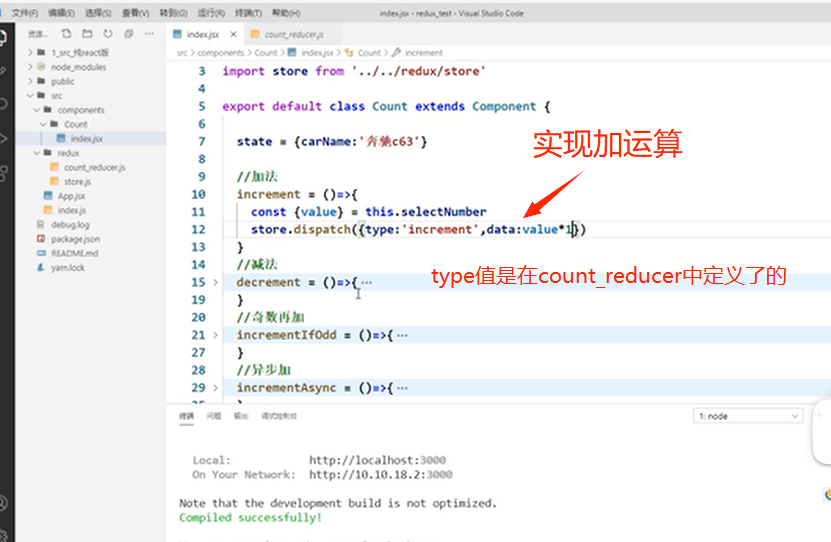Select the index.jsx editor tab

click(x=205, y=34)
